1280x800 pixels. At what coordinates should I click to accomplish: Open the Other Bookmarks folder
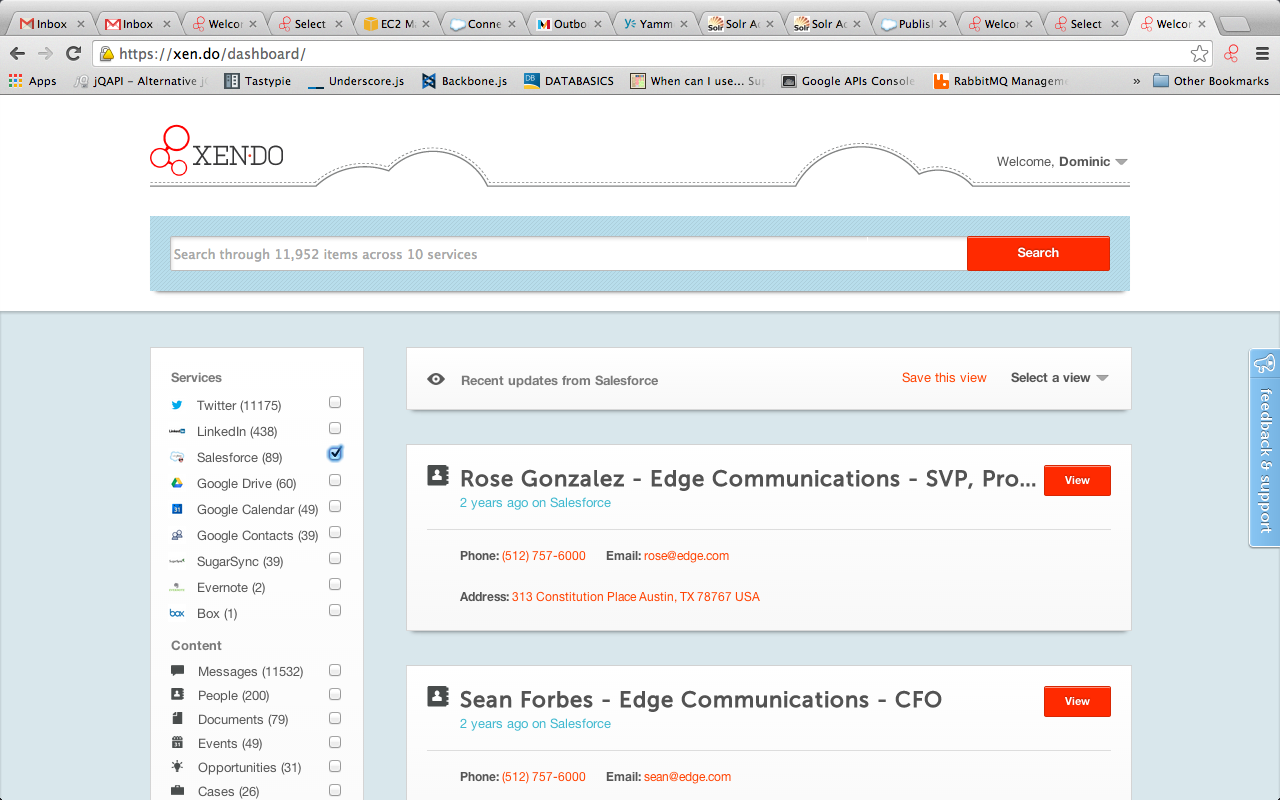[x=1211, y=81]
